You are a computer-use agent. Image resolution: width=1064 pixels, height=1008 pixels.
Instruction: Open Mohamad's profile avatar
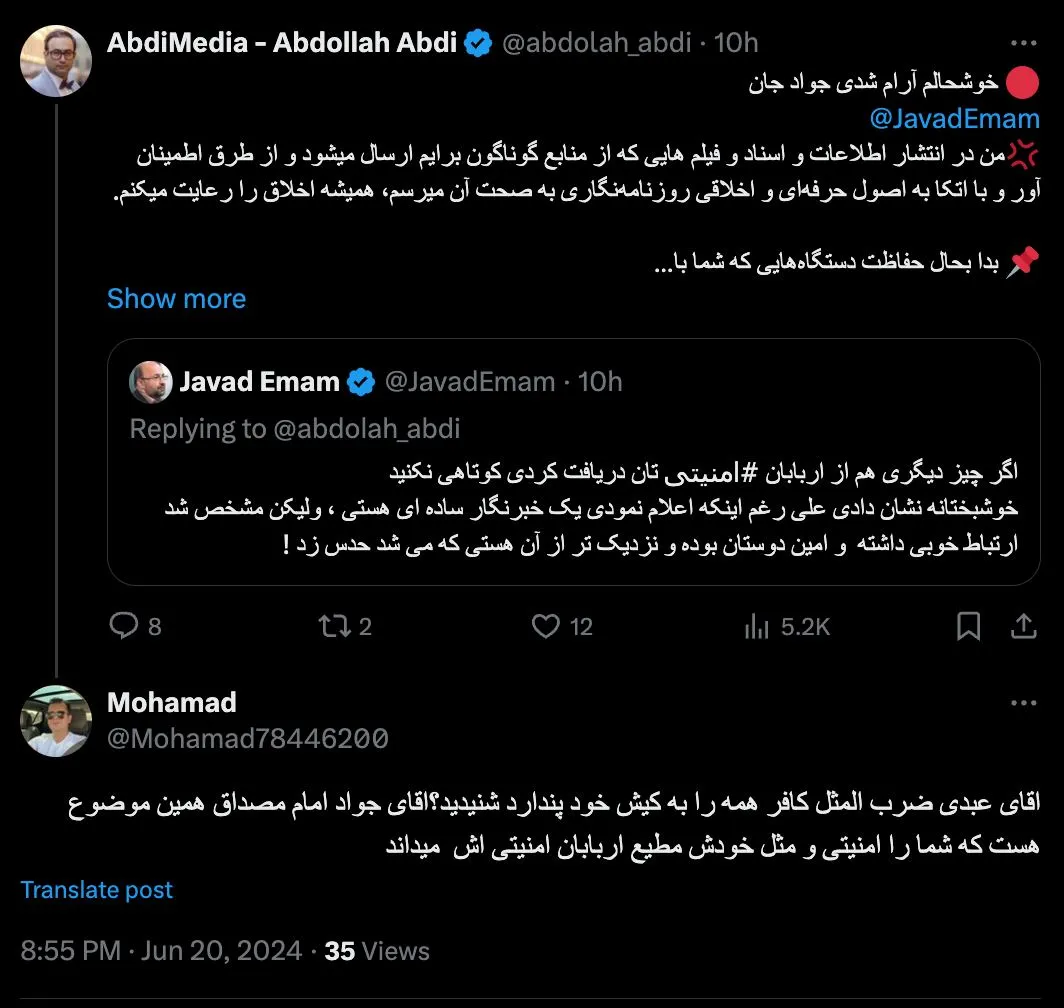(56, 720)
